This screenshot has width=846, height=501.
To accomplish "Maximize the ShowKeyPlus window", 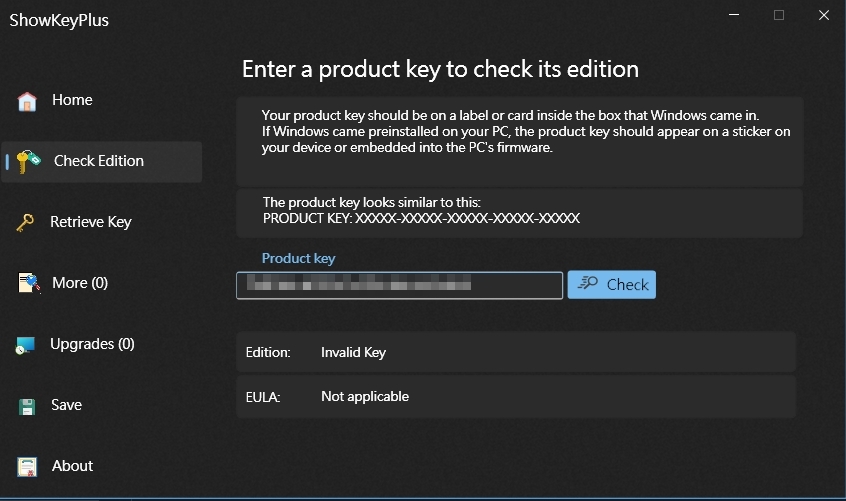I will [779, 15].
